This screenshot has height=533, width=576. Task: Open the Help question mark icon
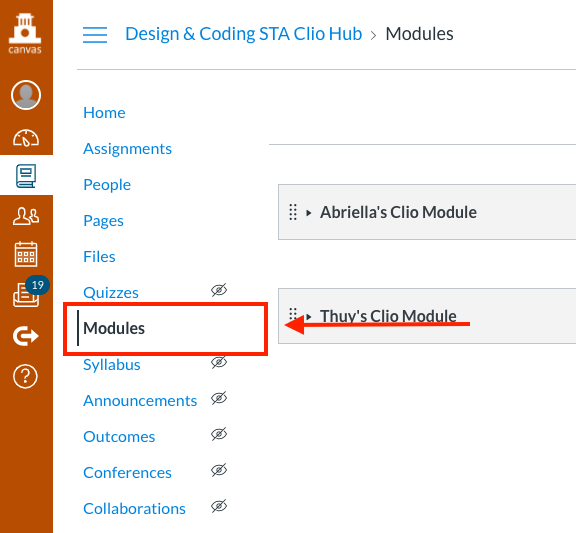[x=25, y=377]
